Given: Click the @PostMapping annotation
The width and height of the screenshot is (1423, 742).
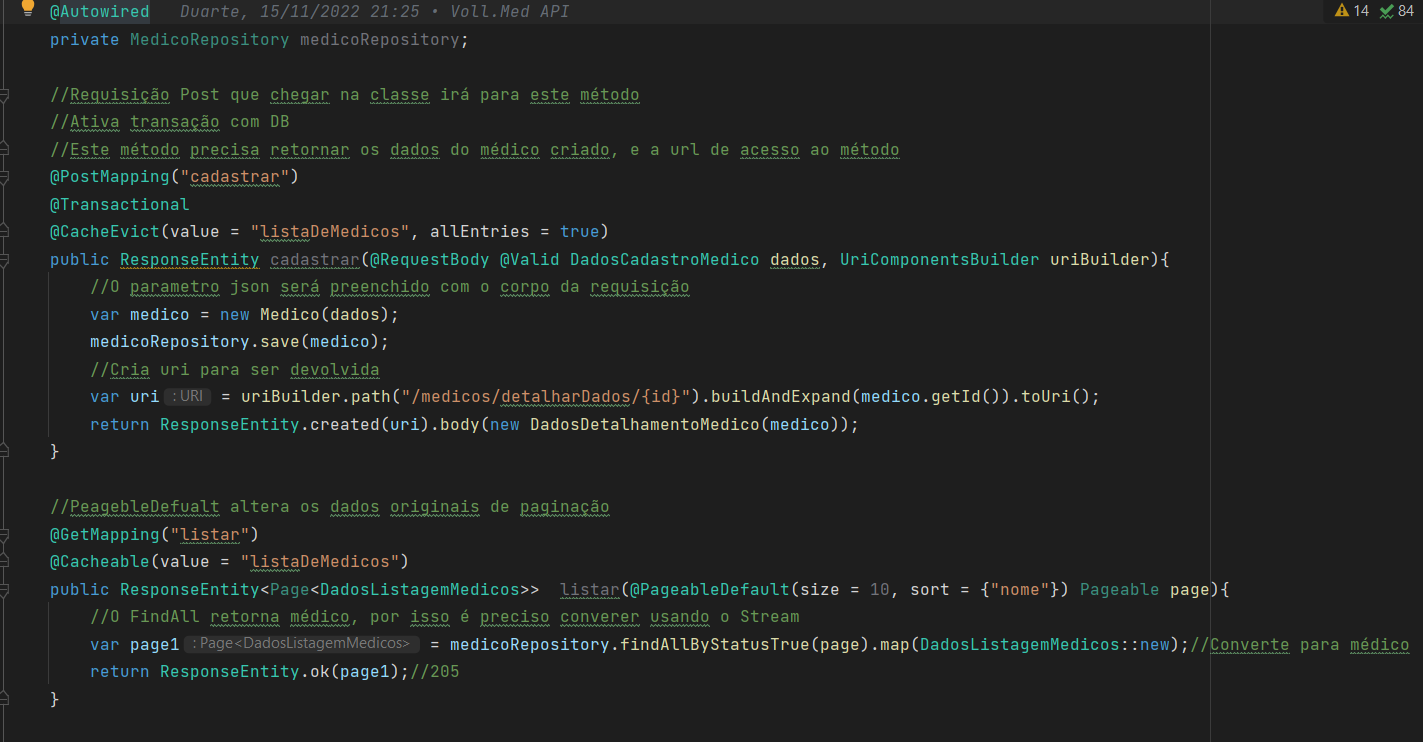Looking at the screenshot, I should 110,177.
